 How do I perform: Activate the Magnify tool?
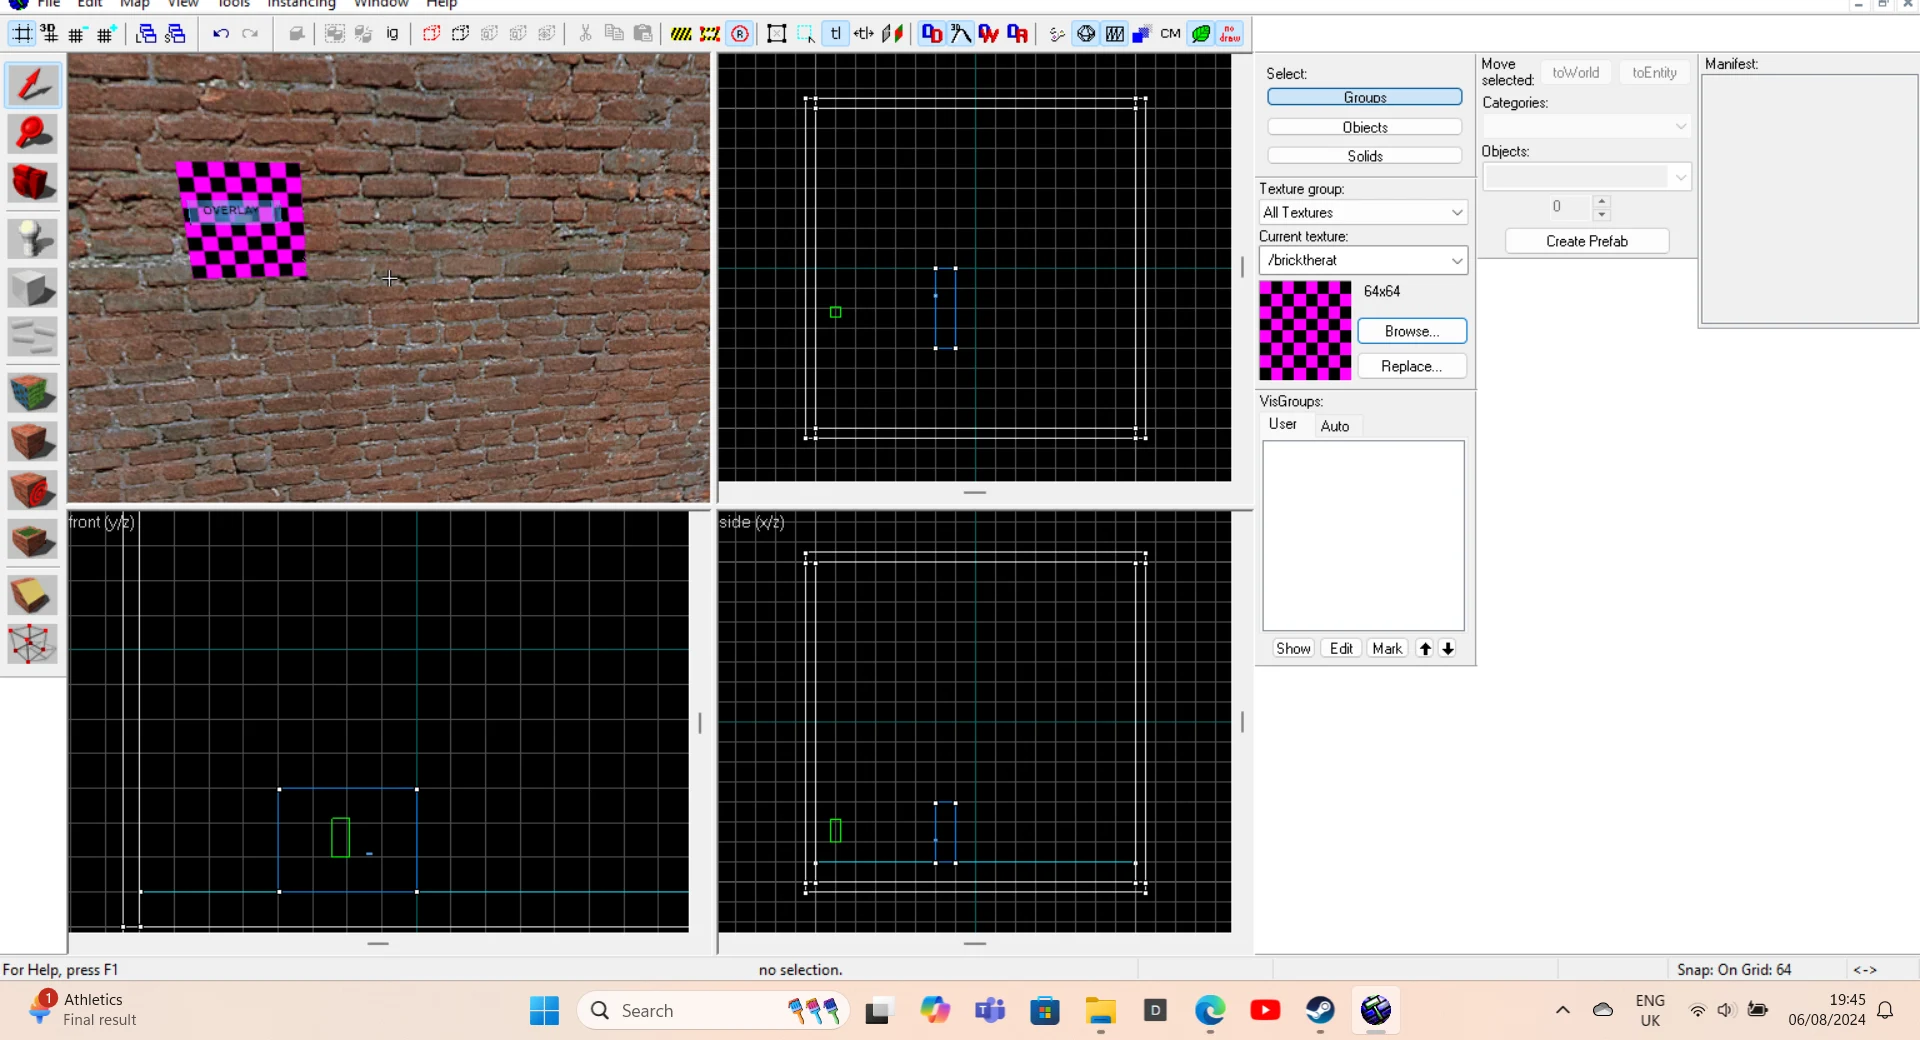point(32,134)
